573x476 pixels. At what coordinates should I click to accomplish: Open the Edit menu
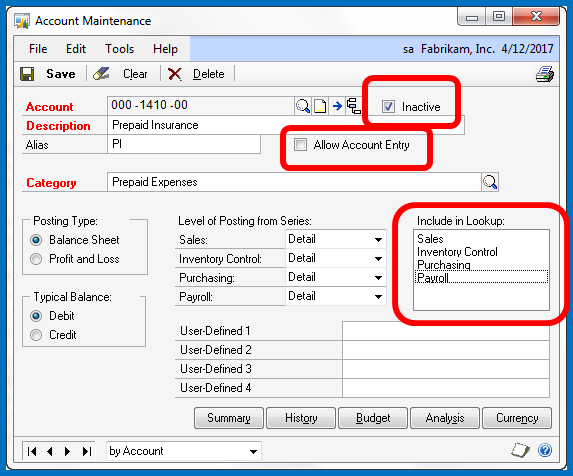click(76, 49)
